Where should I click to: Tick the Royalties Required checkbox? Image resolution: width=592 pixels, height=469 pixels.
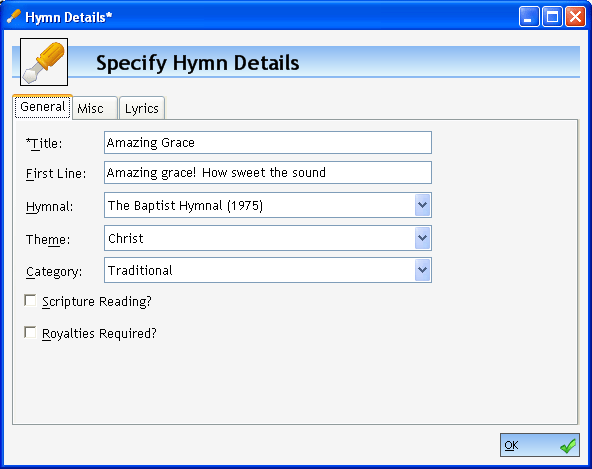coord(30,333)
